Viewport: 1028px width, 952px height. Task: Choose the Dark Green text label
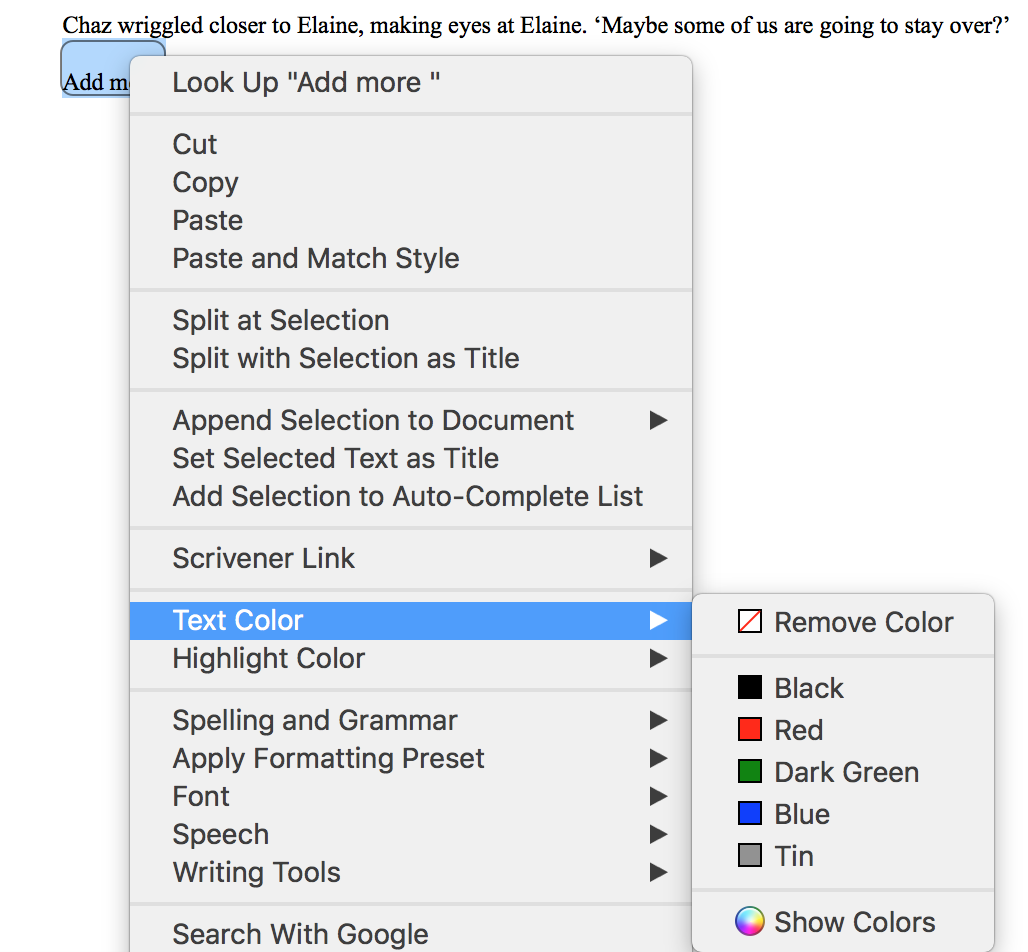coord(846,772)
